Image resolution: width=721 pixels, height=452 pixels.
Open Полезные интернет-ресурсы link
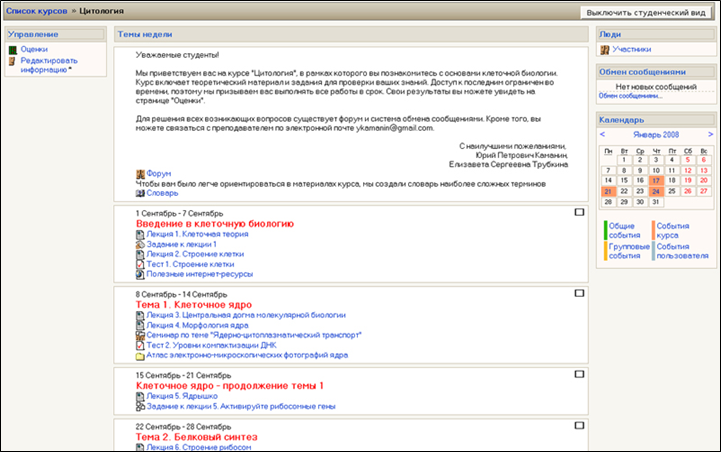[200, 274]
